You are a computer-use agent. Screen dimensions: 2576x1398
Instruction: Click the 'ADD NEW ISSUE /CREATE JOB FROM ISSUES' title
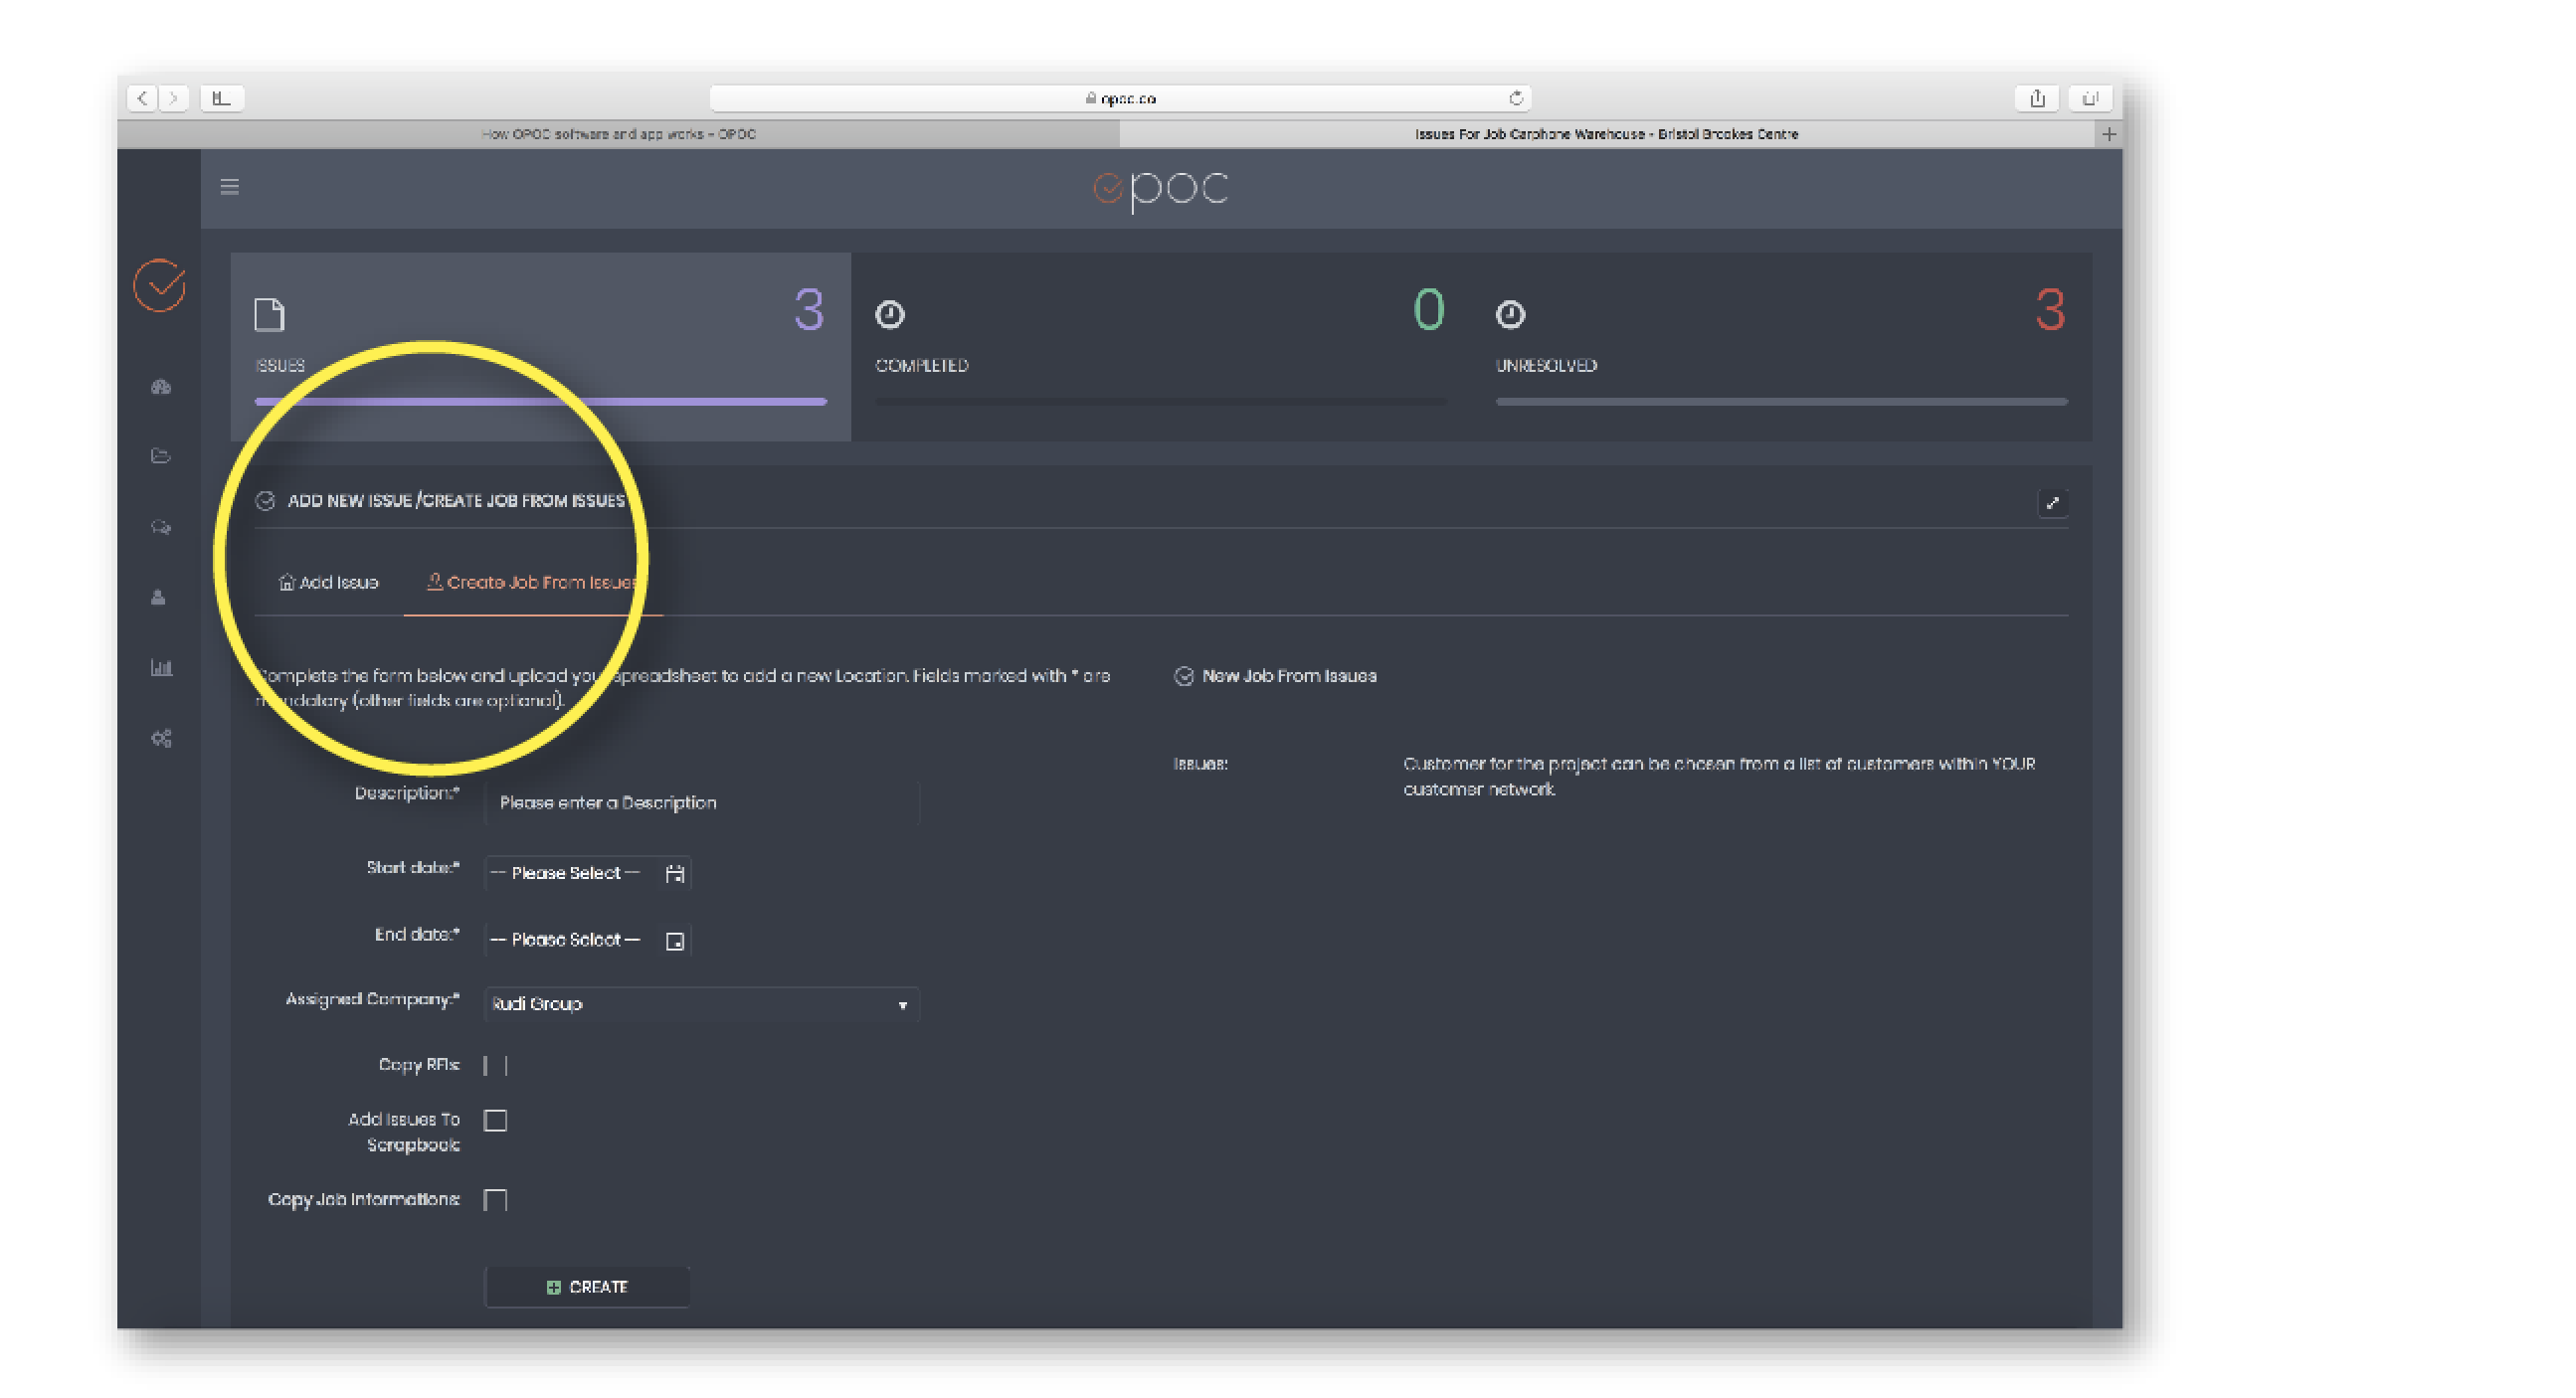coord(456,501)
